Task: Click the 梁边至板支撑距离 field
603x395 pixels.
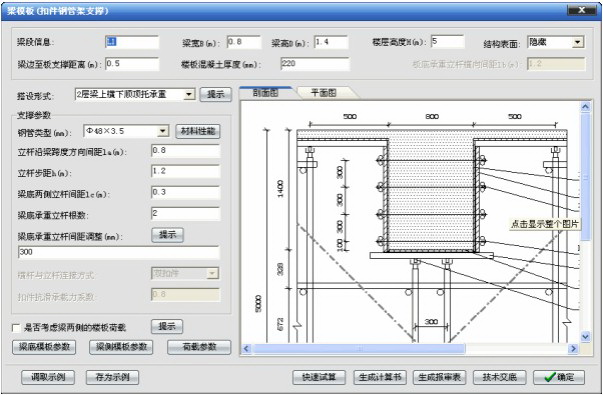Action: (x=132, y=64)
